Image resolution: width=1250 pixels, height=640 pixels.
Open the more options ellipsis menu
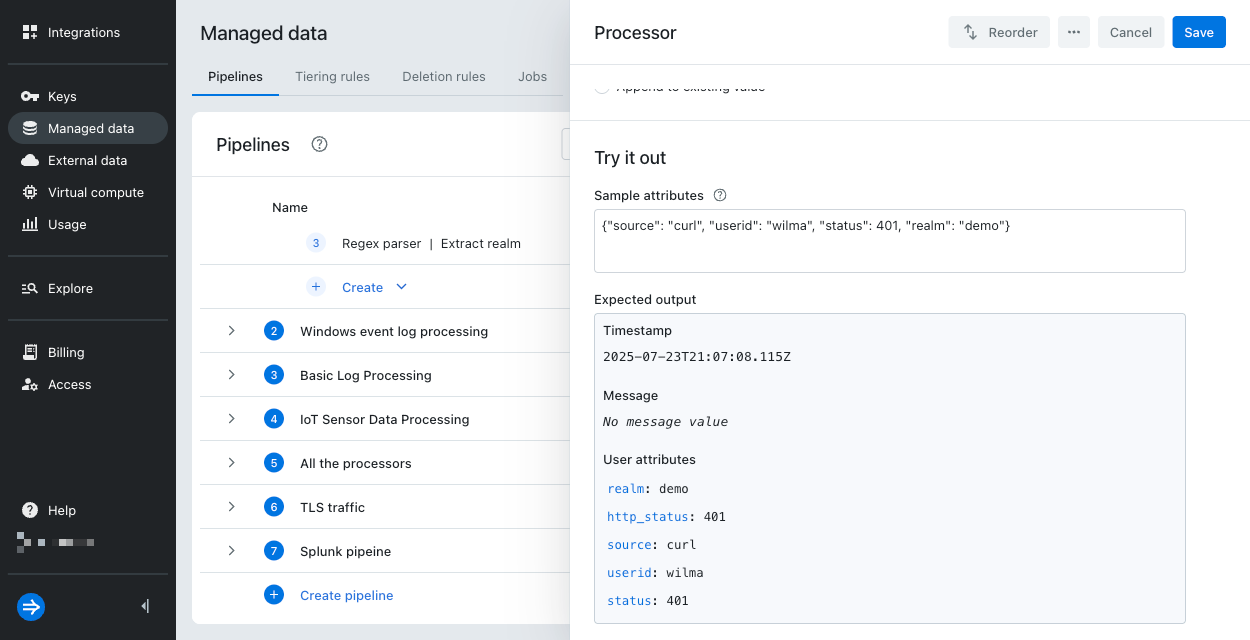click(x=1074, y=32)
